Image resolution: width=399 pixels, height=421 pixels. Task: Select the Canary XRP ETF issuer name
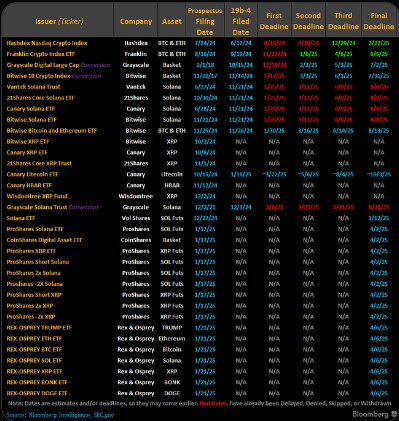[27, 153]
